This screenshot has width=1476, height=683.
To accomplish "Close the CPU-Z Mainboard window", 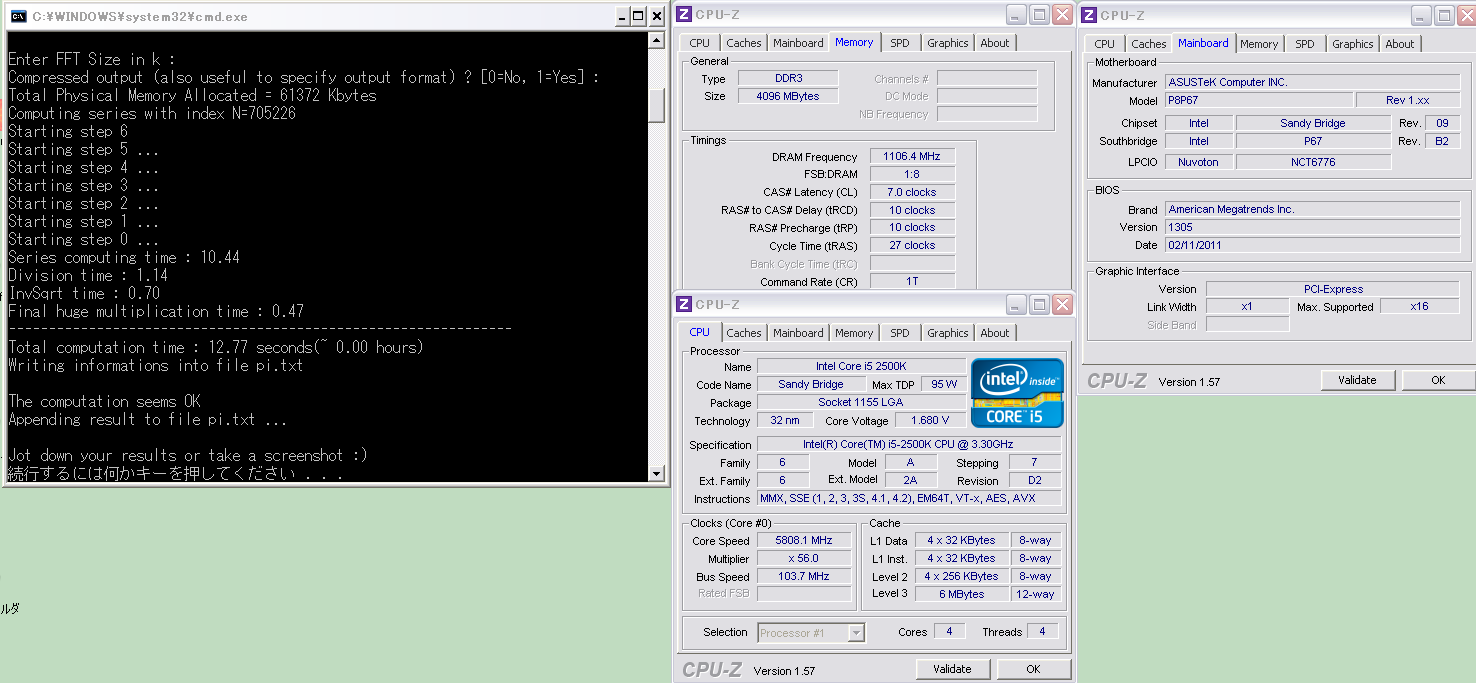I will click(1466, 15).
